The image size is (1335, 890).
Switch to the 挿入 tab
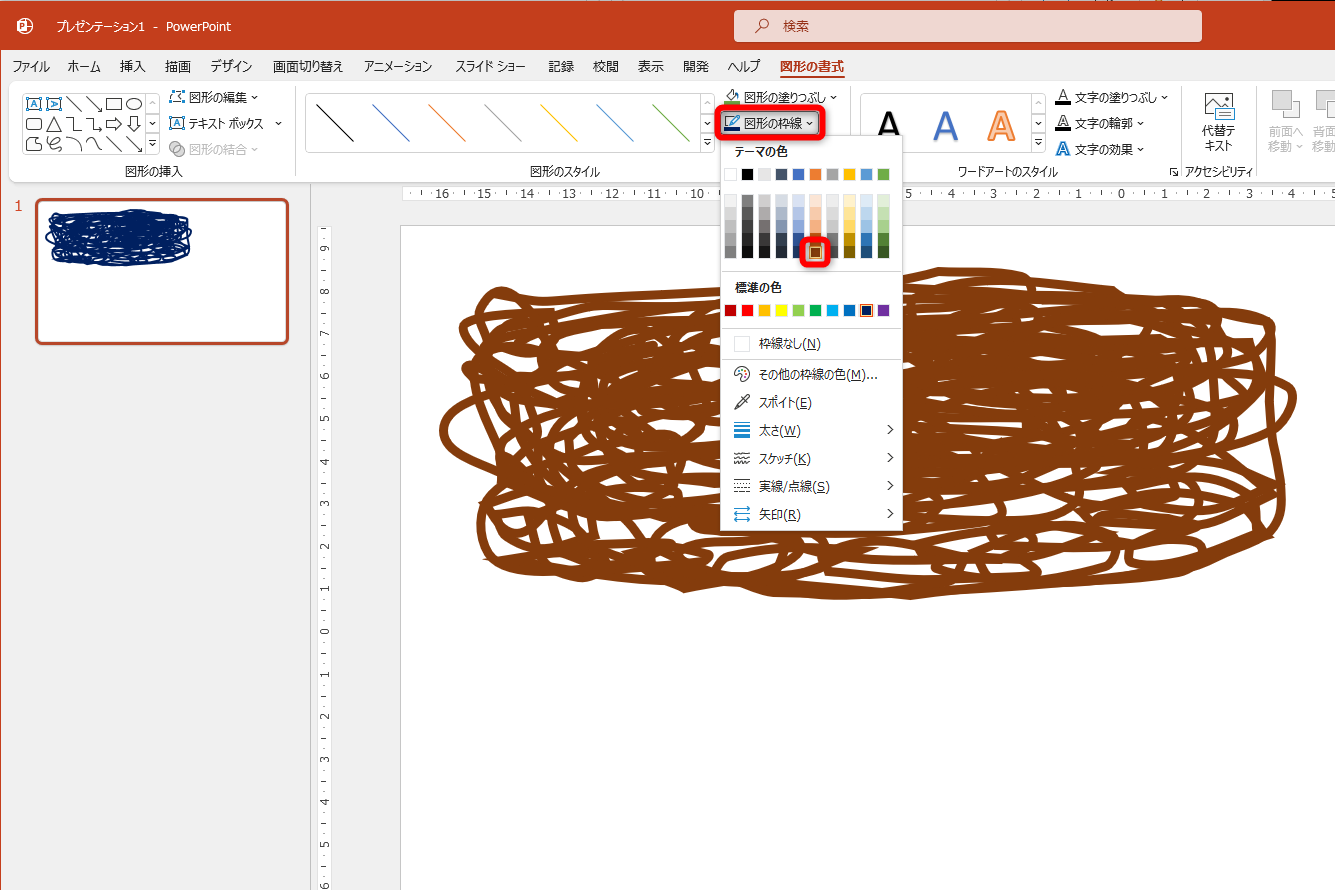(x=133, y=67)
